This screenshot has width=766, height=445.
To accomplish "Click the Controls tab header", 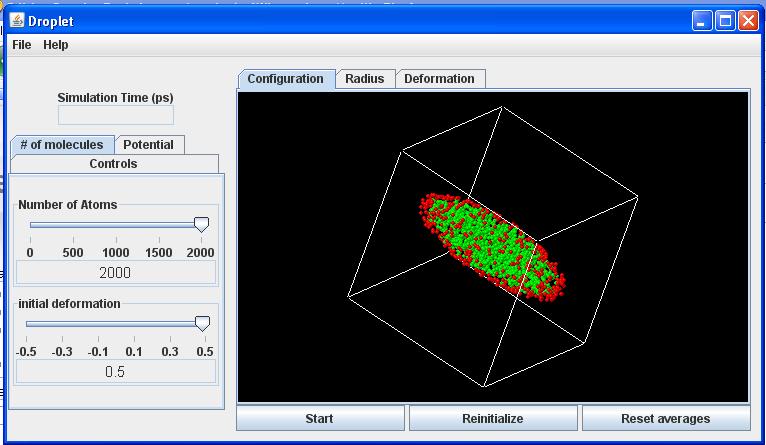I will pos(113,164).
